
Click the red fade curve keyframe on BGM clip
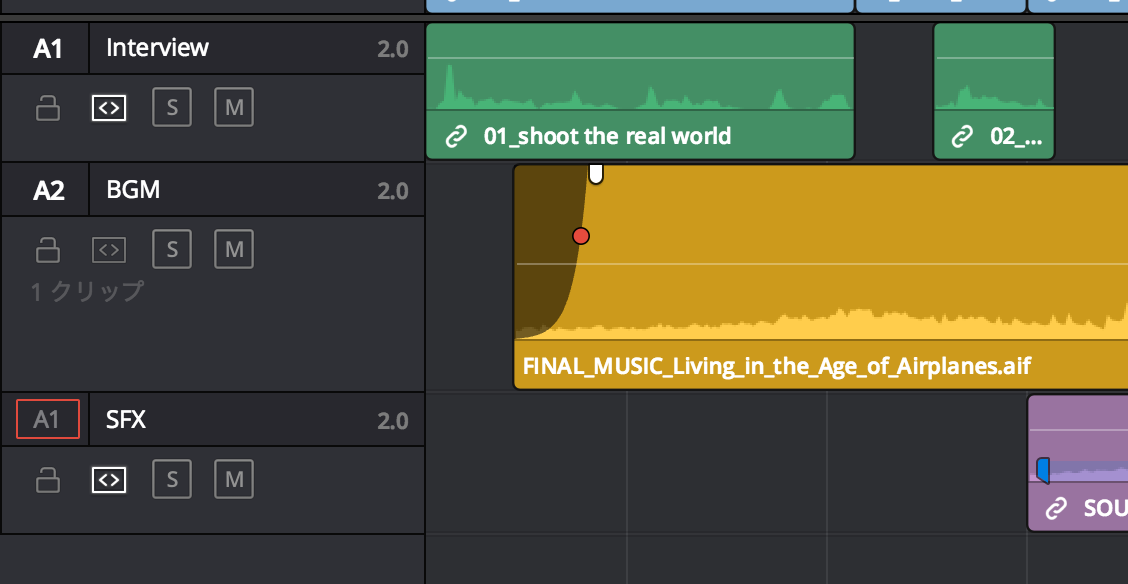pos(581,236)
